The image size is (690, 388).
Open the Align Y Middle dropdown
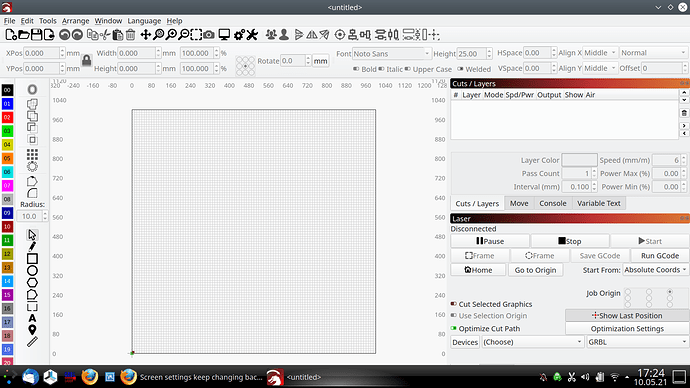(x=600, y=68)
